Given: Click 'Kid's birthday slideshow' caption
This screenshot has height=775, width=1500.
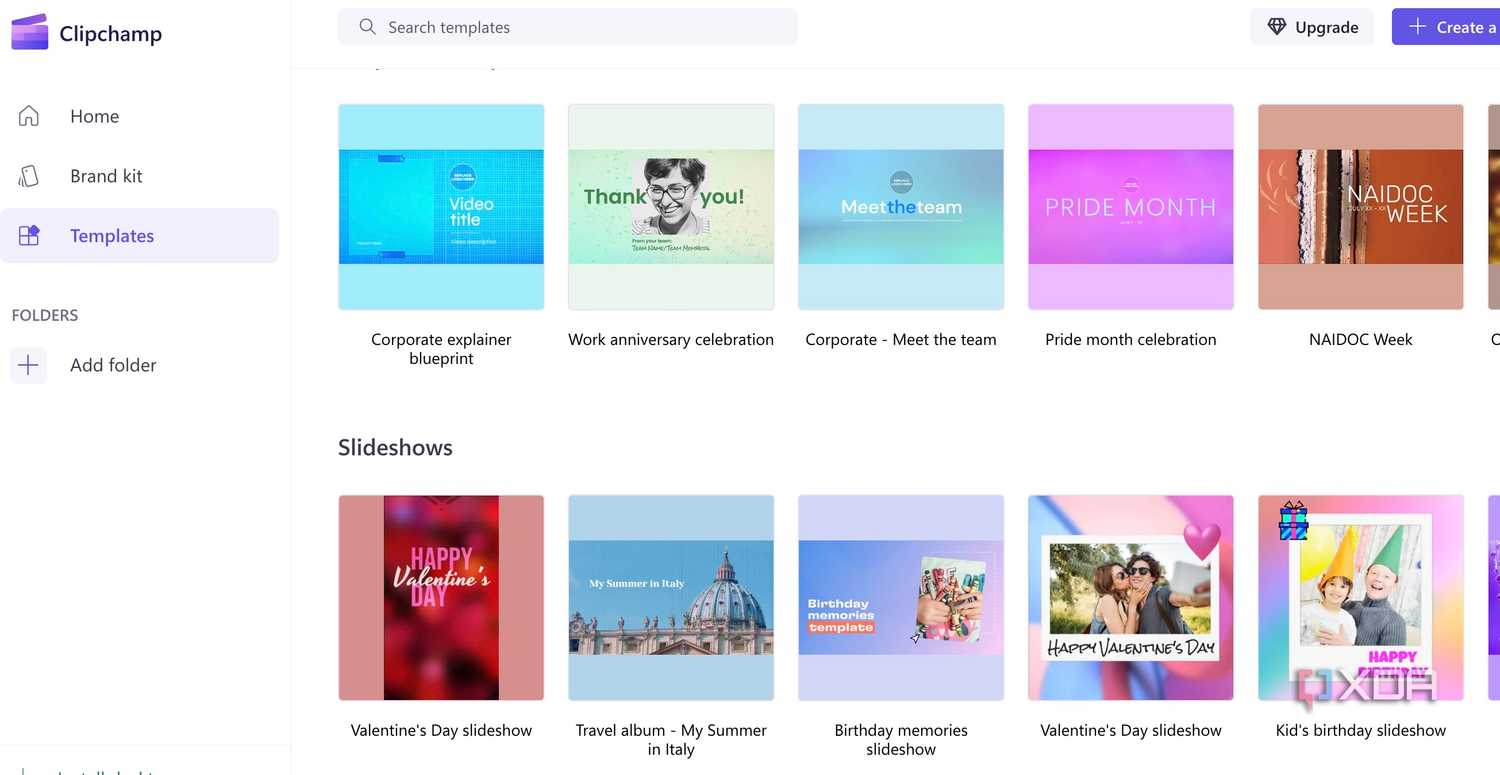Looking at the screenshot, I should pos(1361,731).
